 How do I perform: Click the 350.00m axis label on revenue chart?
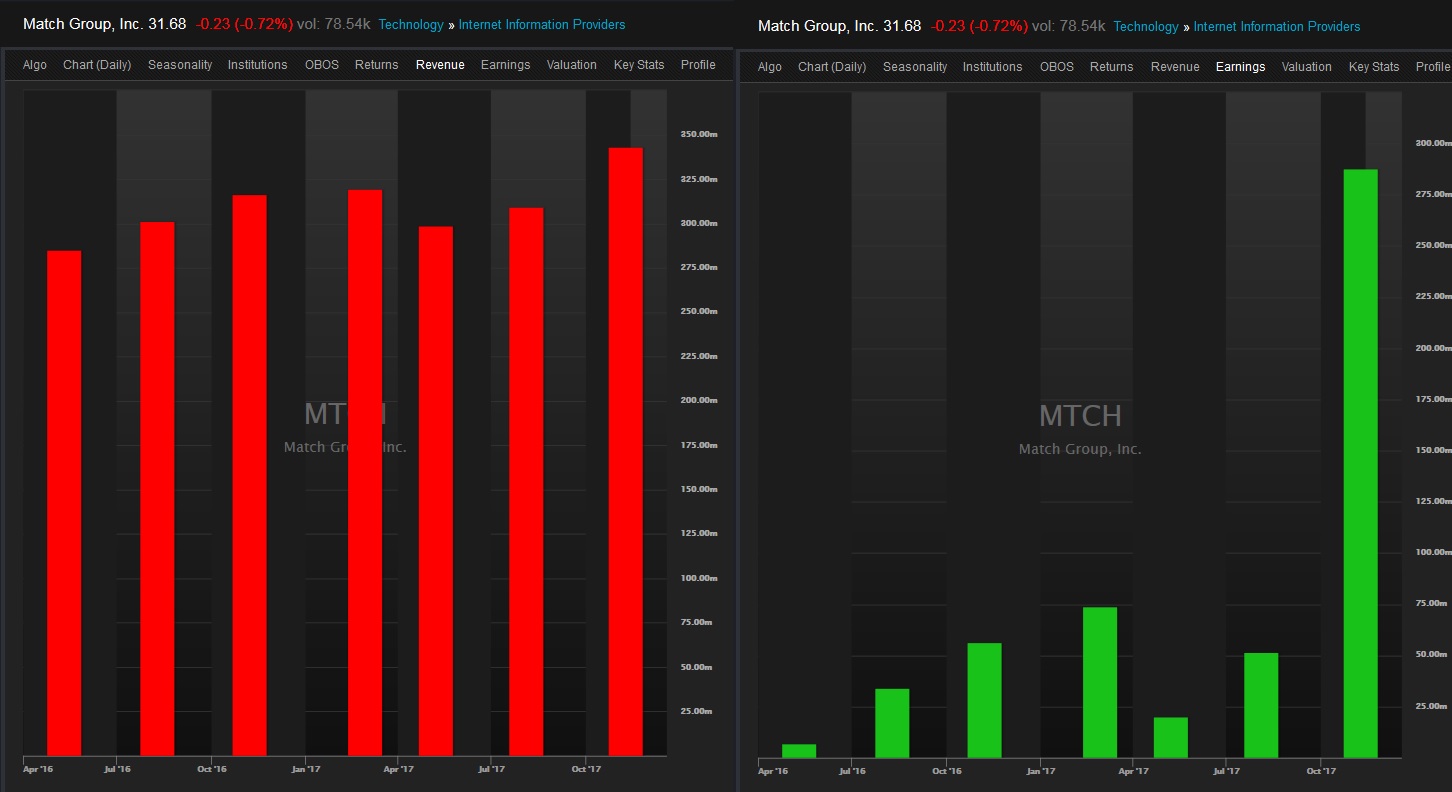pyautogui.click(x=699, y=134)
